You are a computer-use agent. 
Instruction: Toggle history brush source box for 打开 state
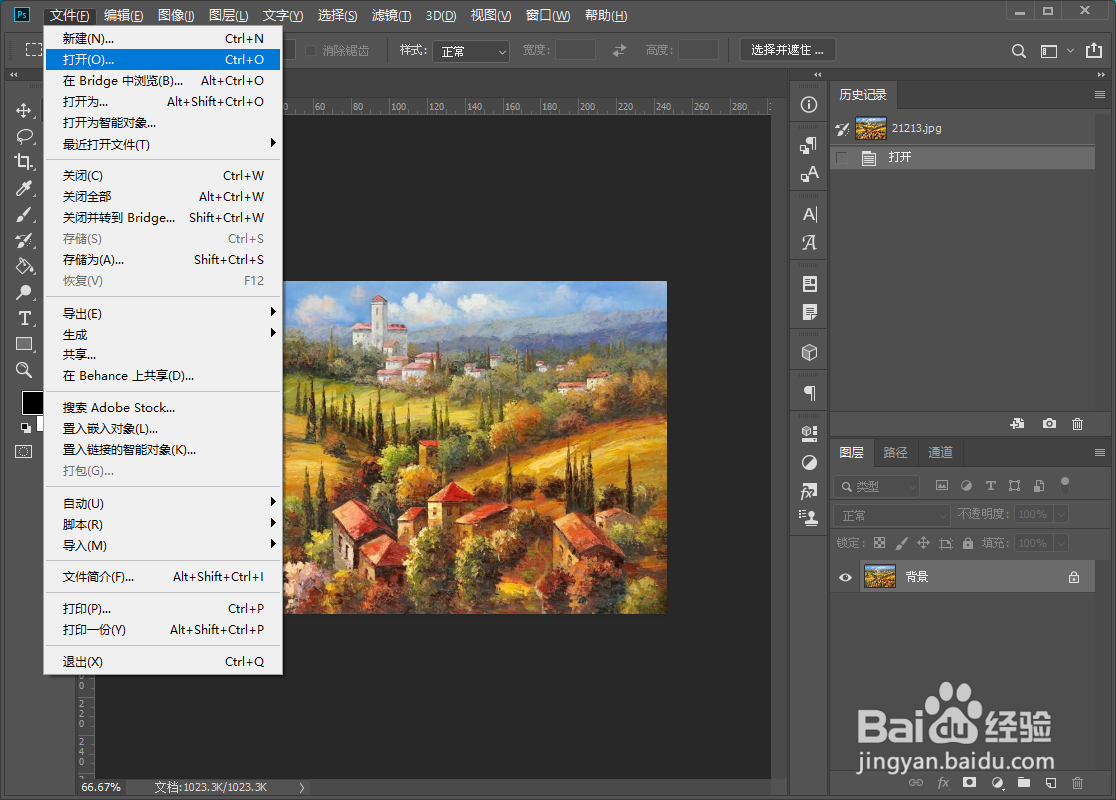(843, 157)
